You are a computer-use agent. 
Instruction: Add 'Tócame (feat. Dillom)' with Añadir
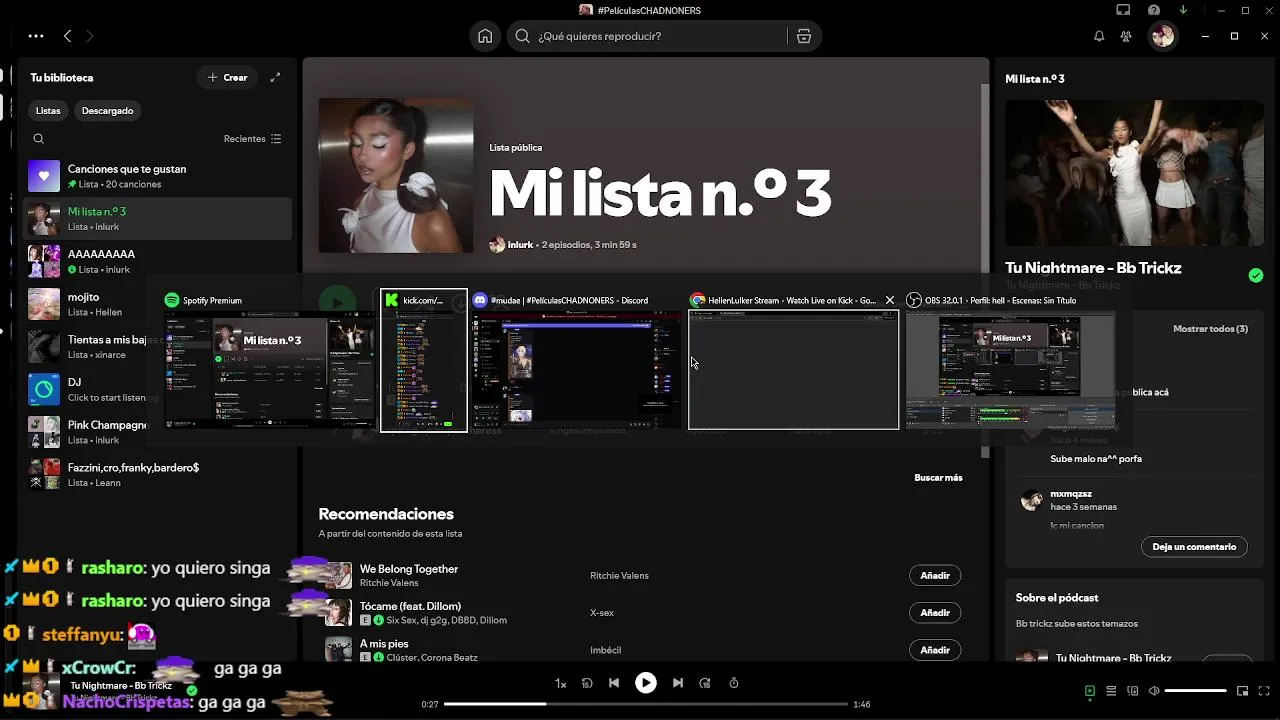pos(935,612)
